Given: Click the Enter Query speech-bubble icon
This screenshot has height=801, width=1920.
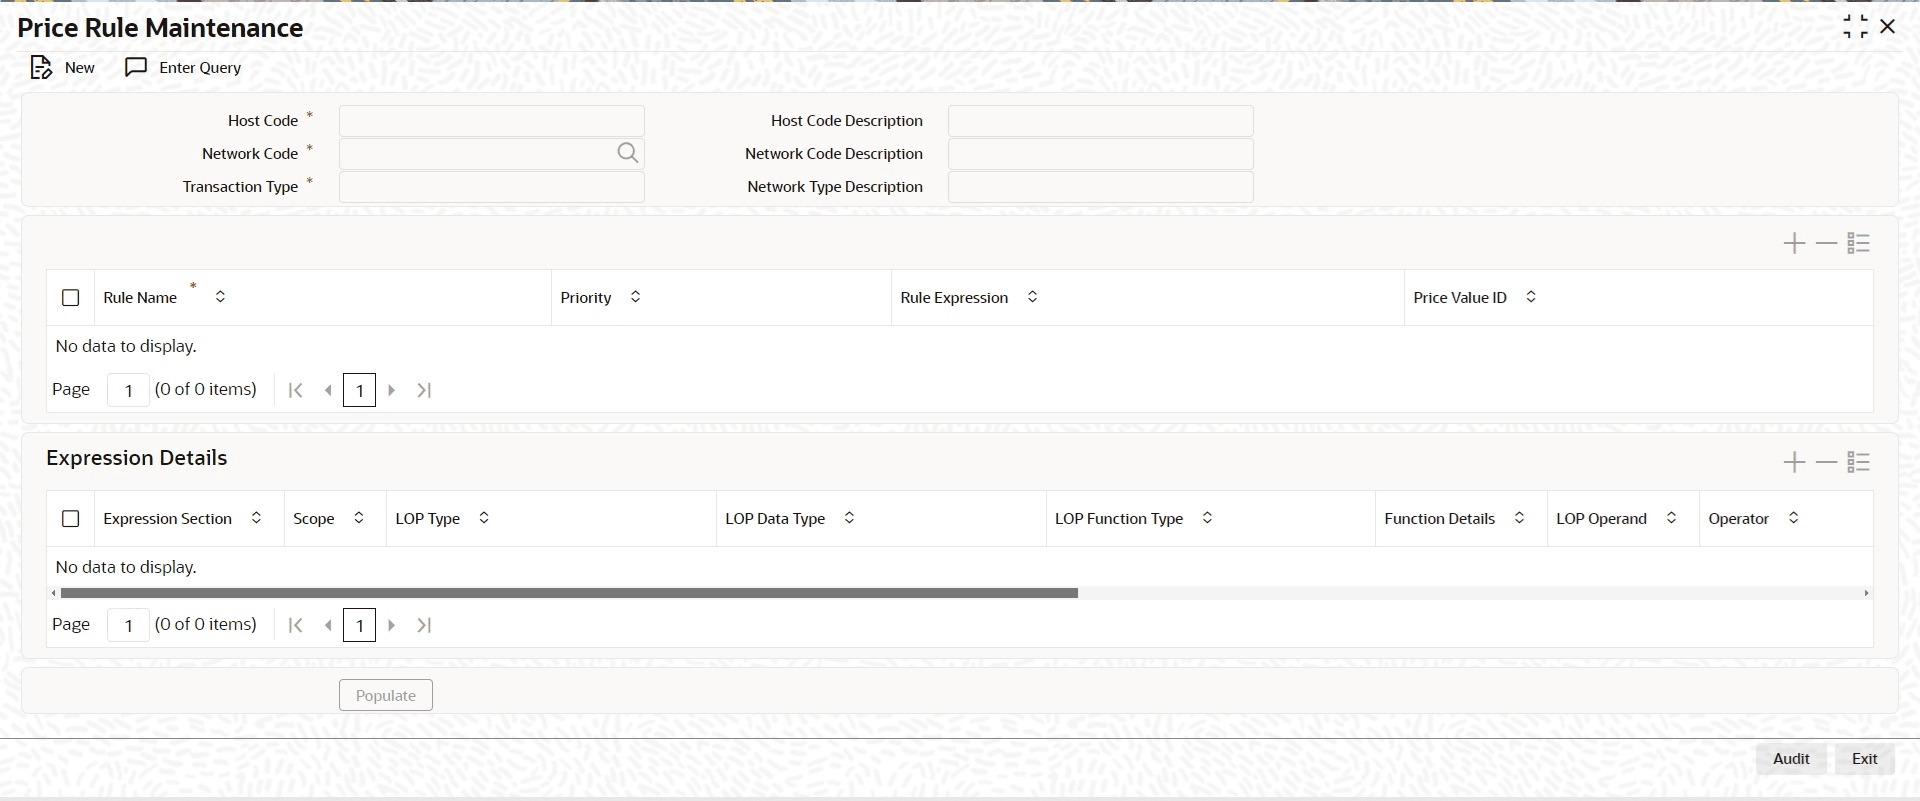Looking at the screenshot, I should point(136,67).
